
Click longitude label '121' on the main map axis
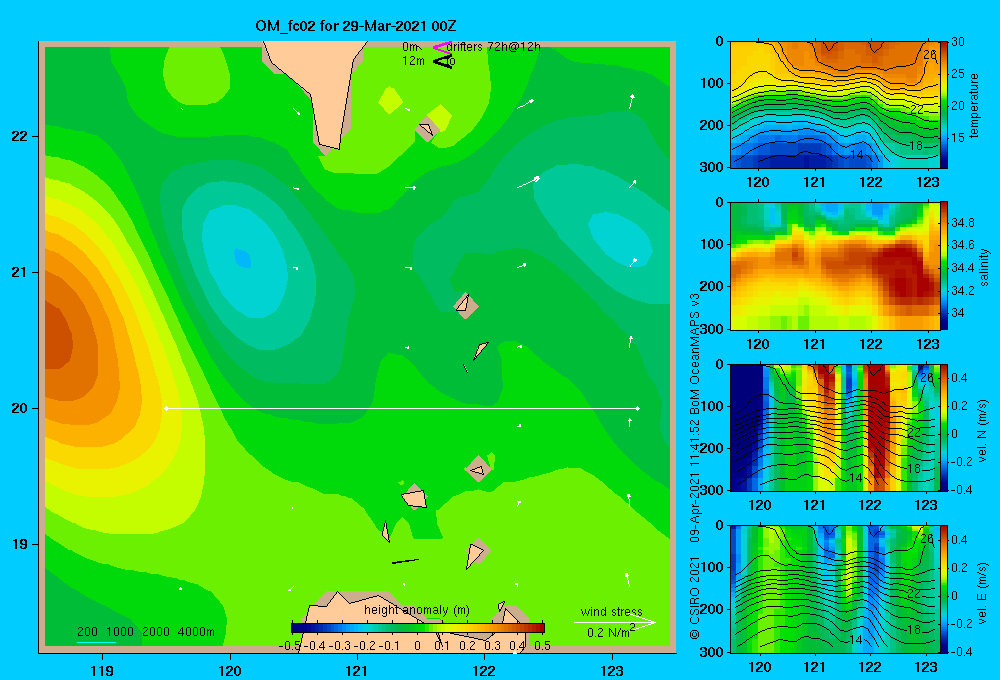[357, 670]
